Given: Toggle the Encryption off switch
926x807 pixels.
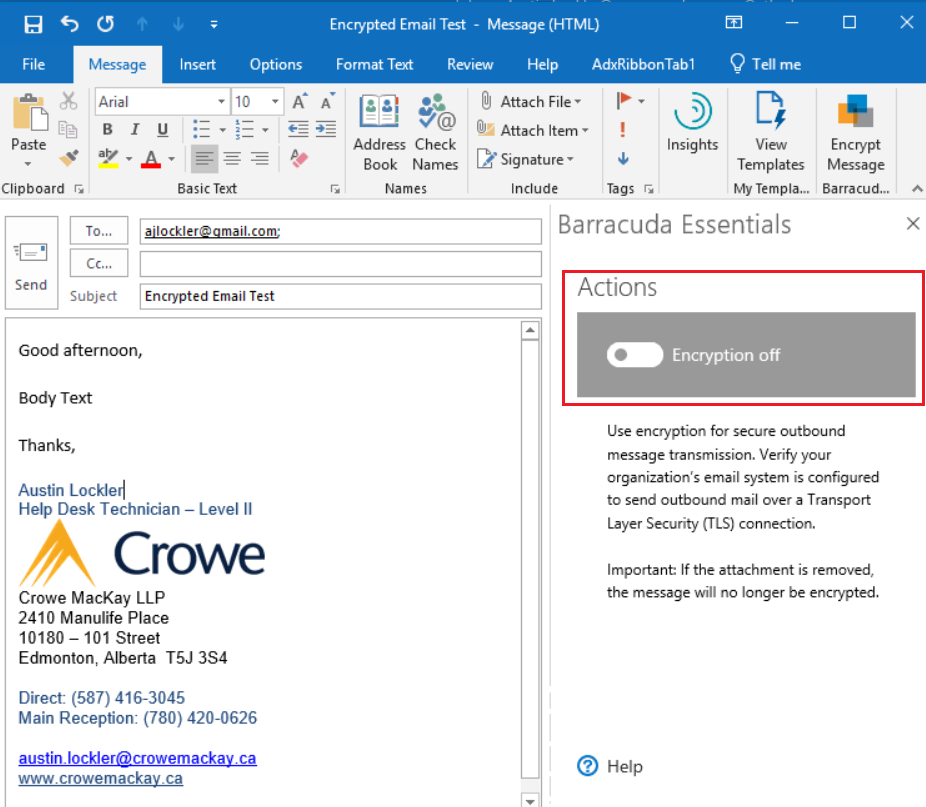Looking at the screenshot, I should click(x=635, y=355).
